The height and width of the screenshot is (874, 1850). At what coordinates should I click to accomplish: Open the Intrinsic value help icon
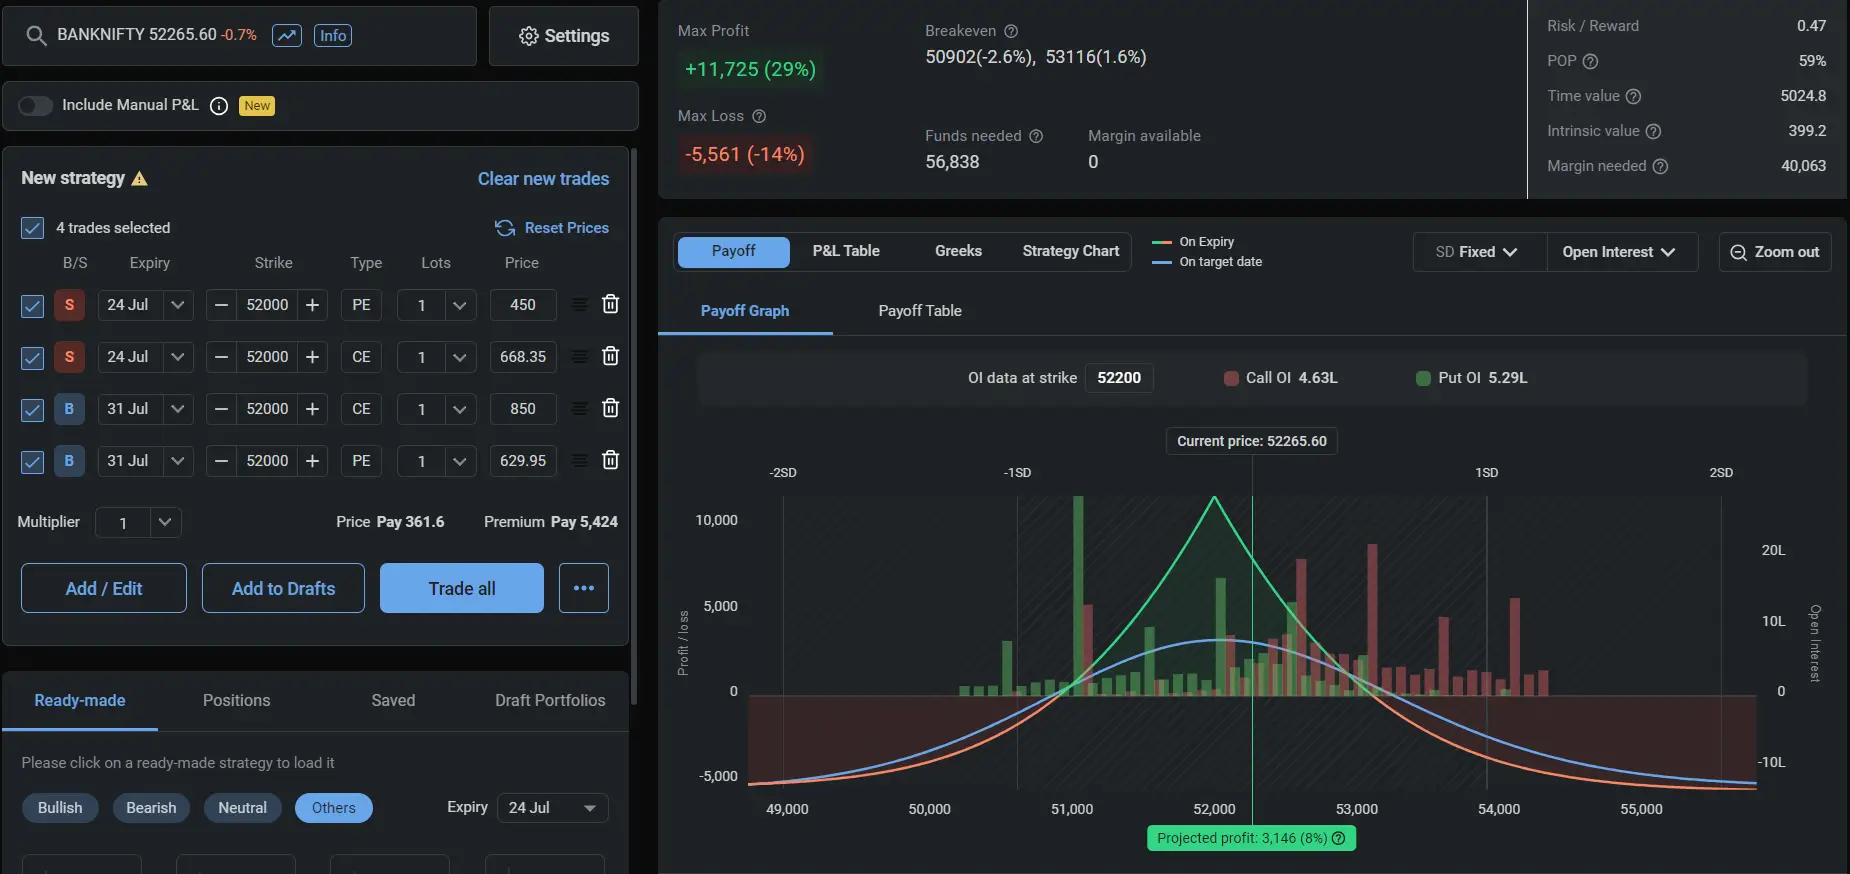click(x=1653, y=131)
